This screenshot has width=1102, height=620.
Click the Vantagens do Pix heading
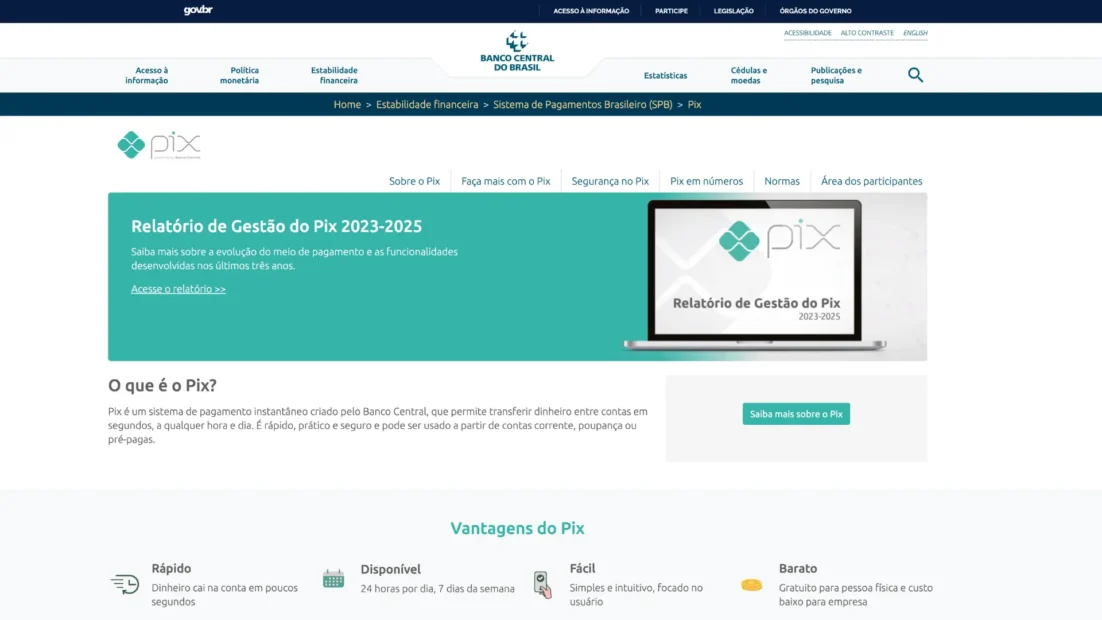coord(517,528)
